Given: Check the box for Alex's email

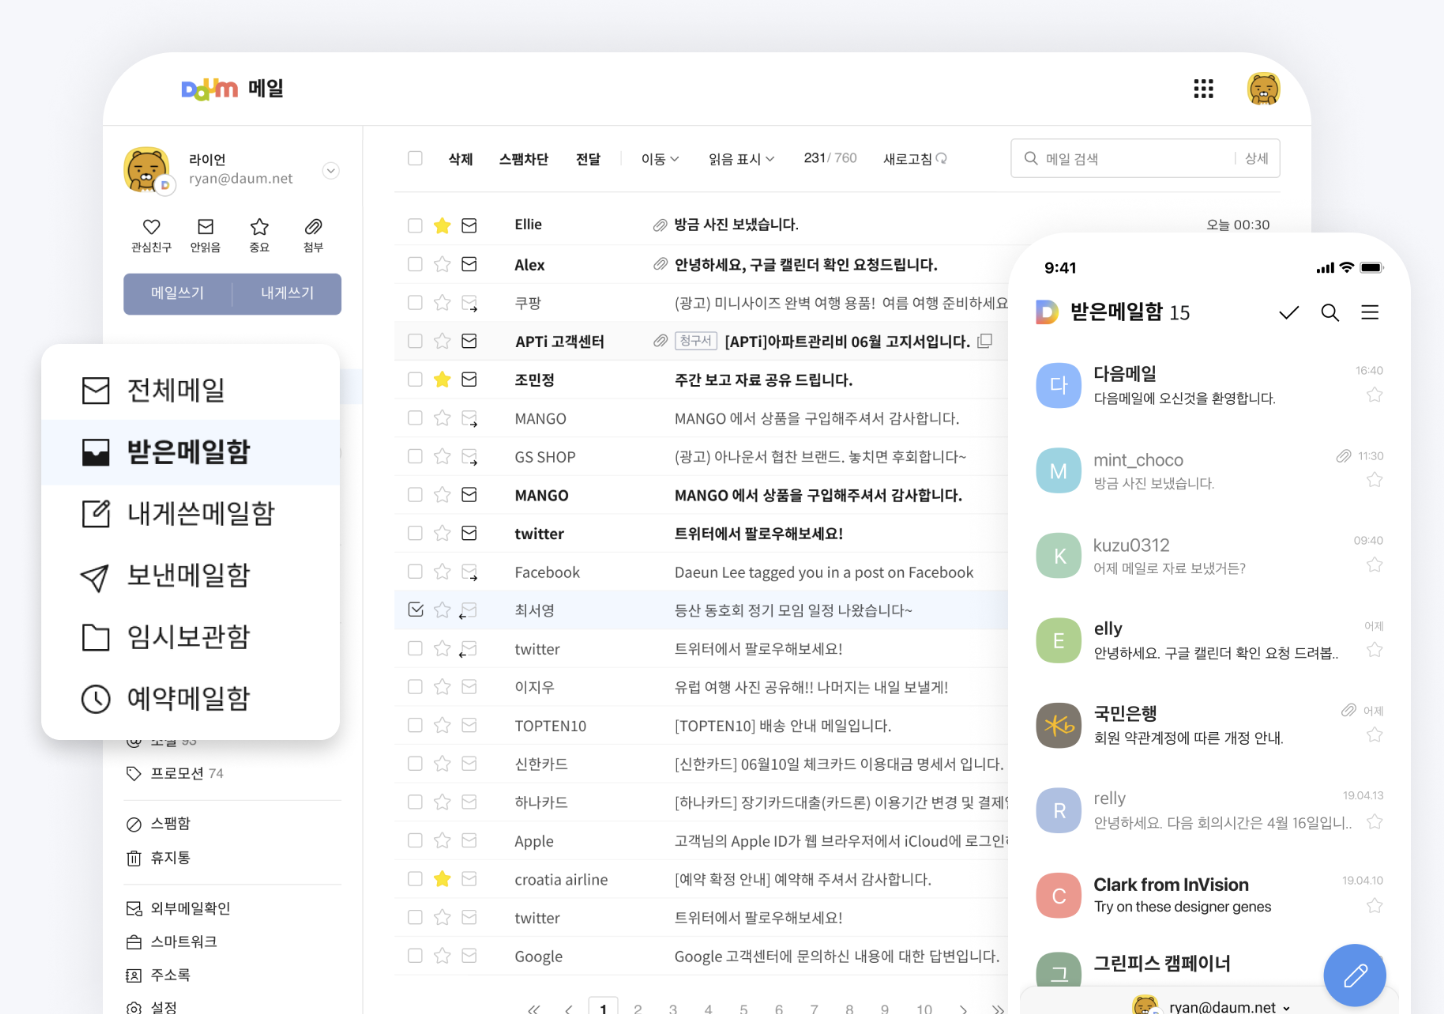Looking at the screenshot, I should click(x=415, y=264).
